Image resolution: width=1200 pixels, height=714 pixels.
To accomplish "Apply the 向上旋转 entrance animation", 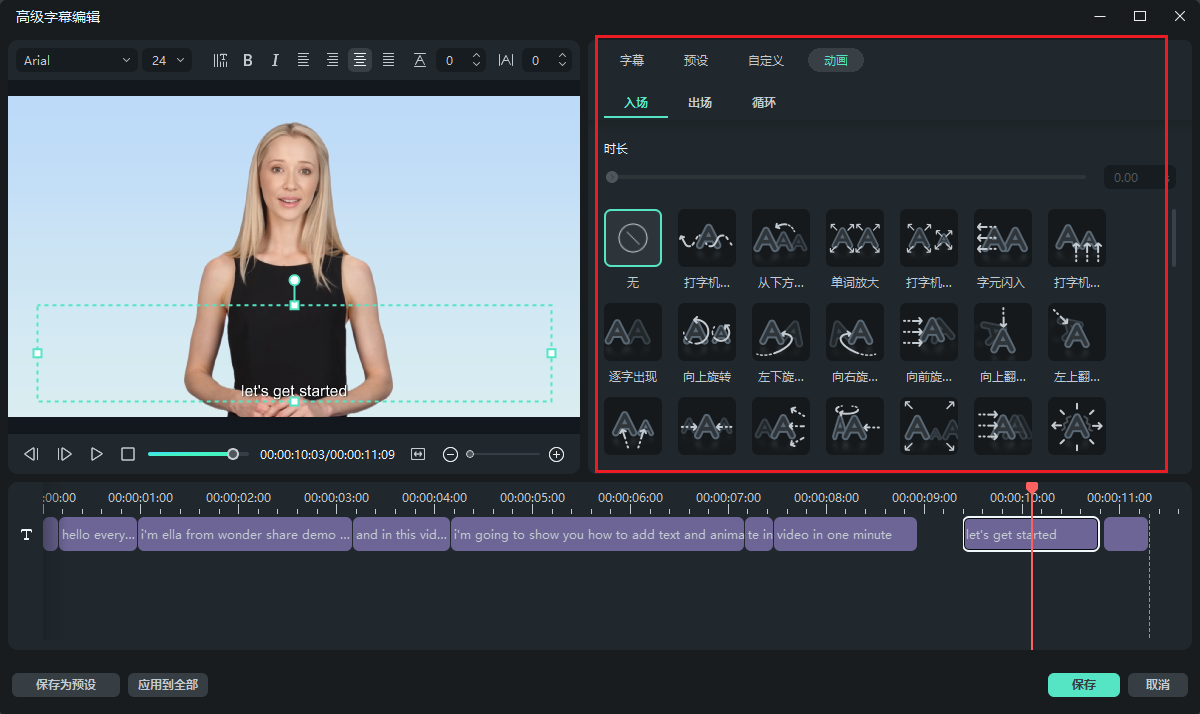I will click(706, 332).
